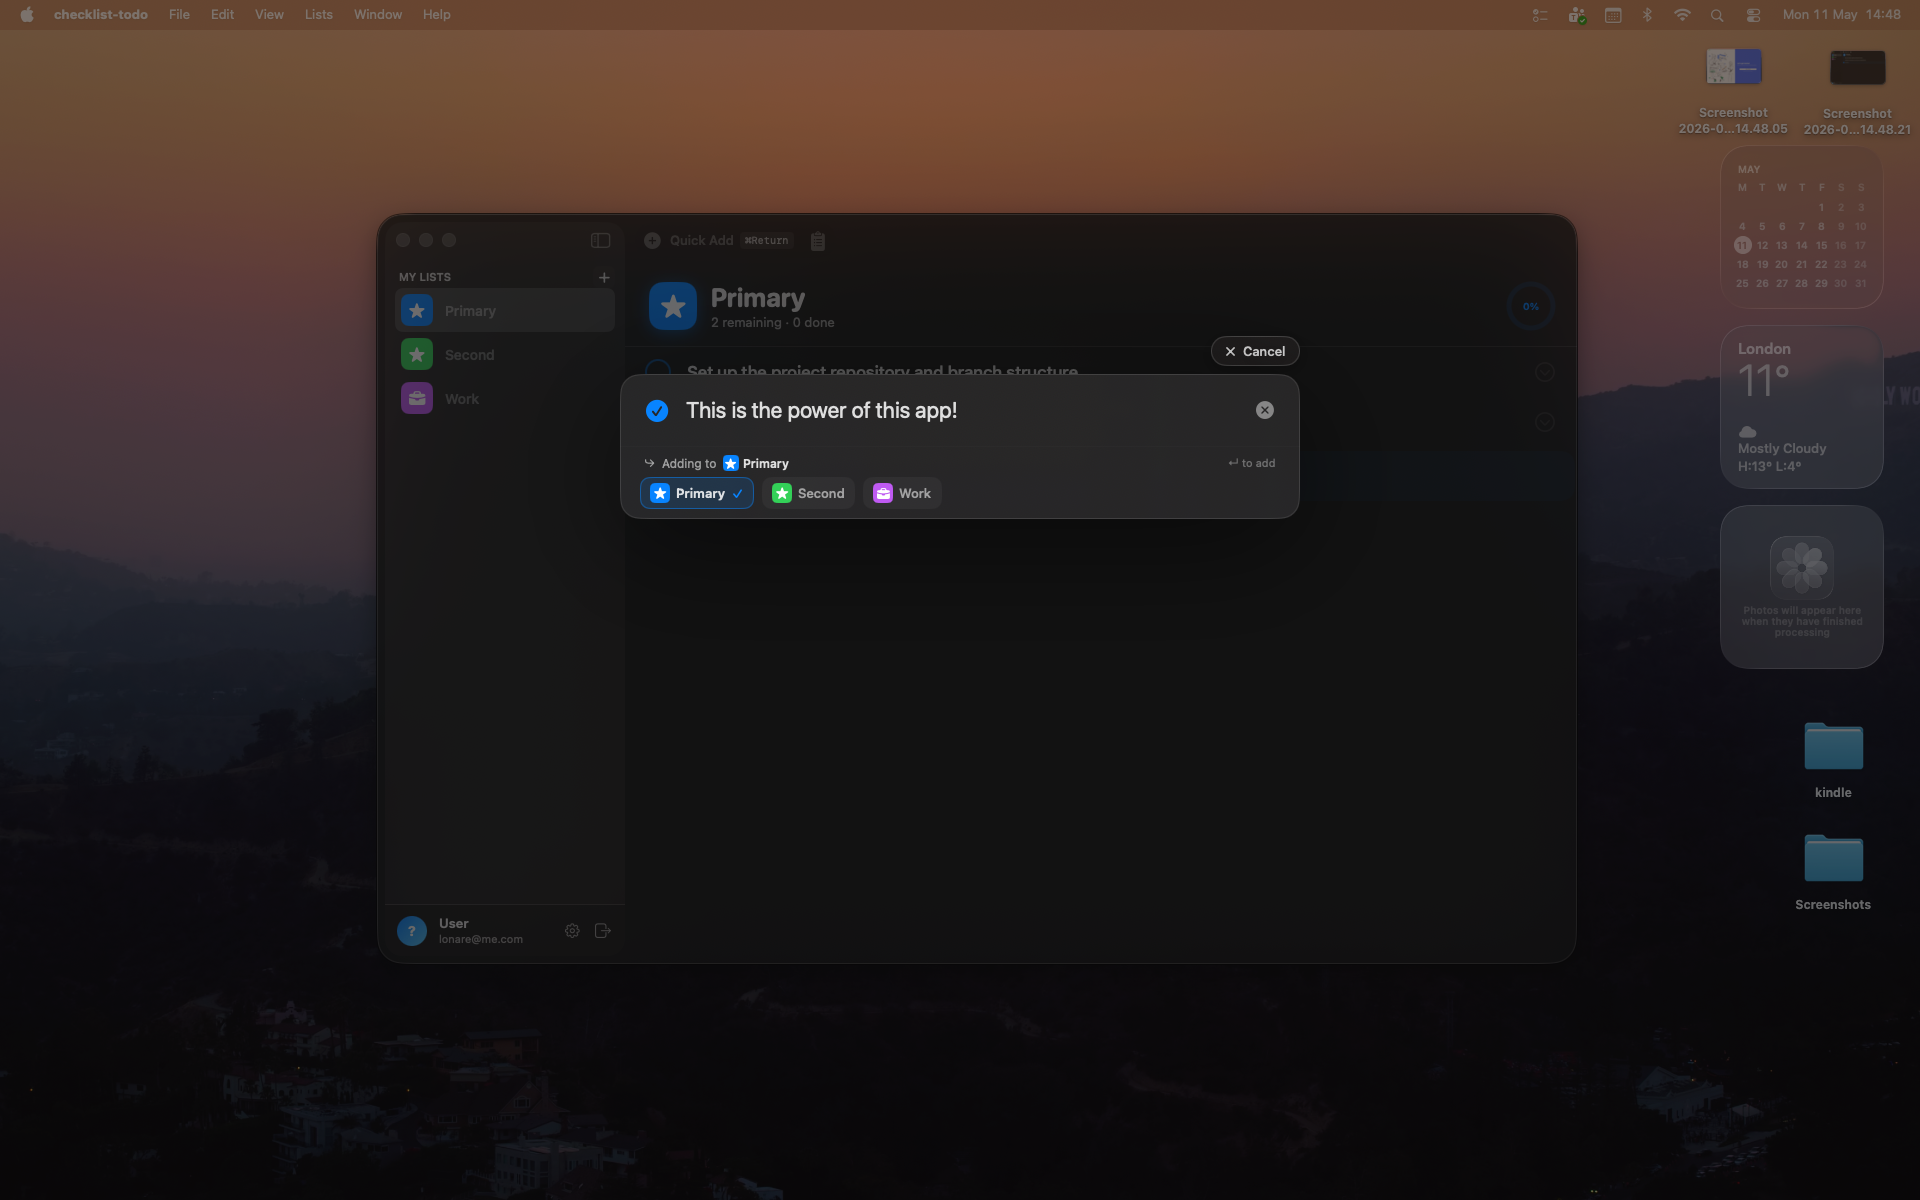This screenshot has height=1200, width=1920.
Task: Click the large Primary star icon in header
Action: click(x=673, y=307)
